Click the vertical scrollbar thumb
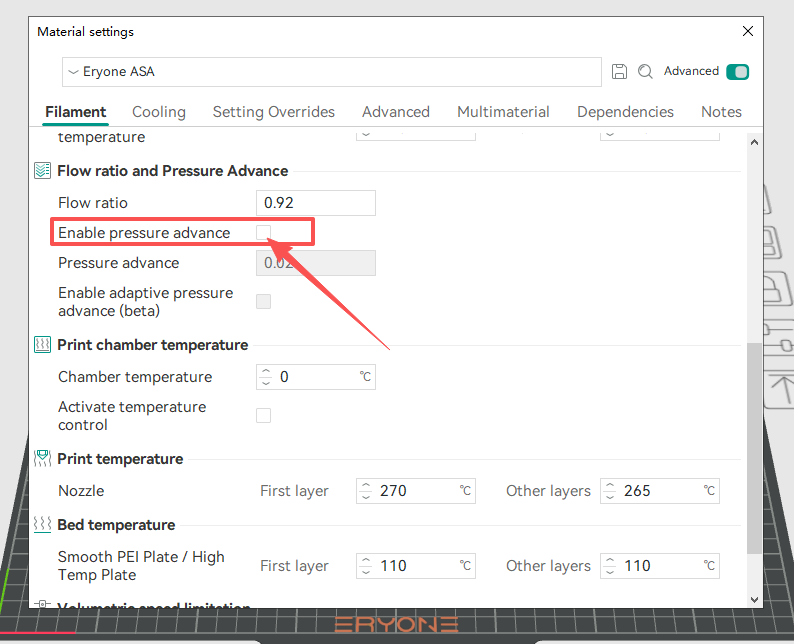 point(753,450)
